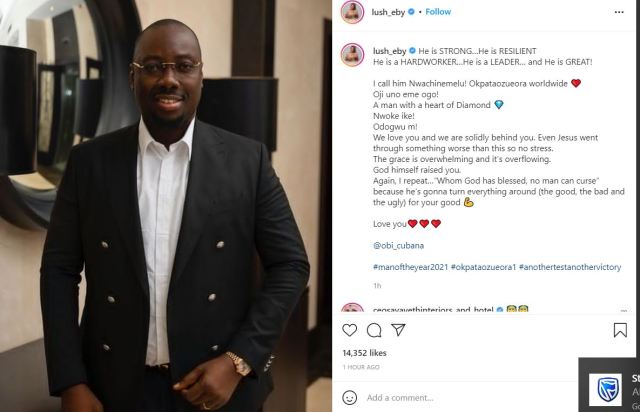
Task: Follow the lush_eby account
Action: 438,12
